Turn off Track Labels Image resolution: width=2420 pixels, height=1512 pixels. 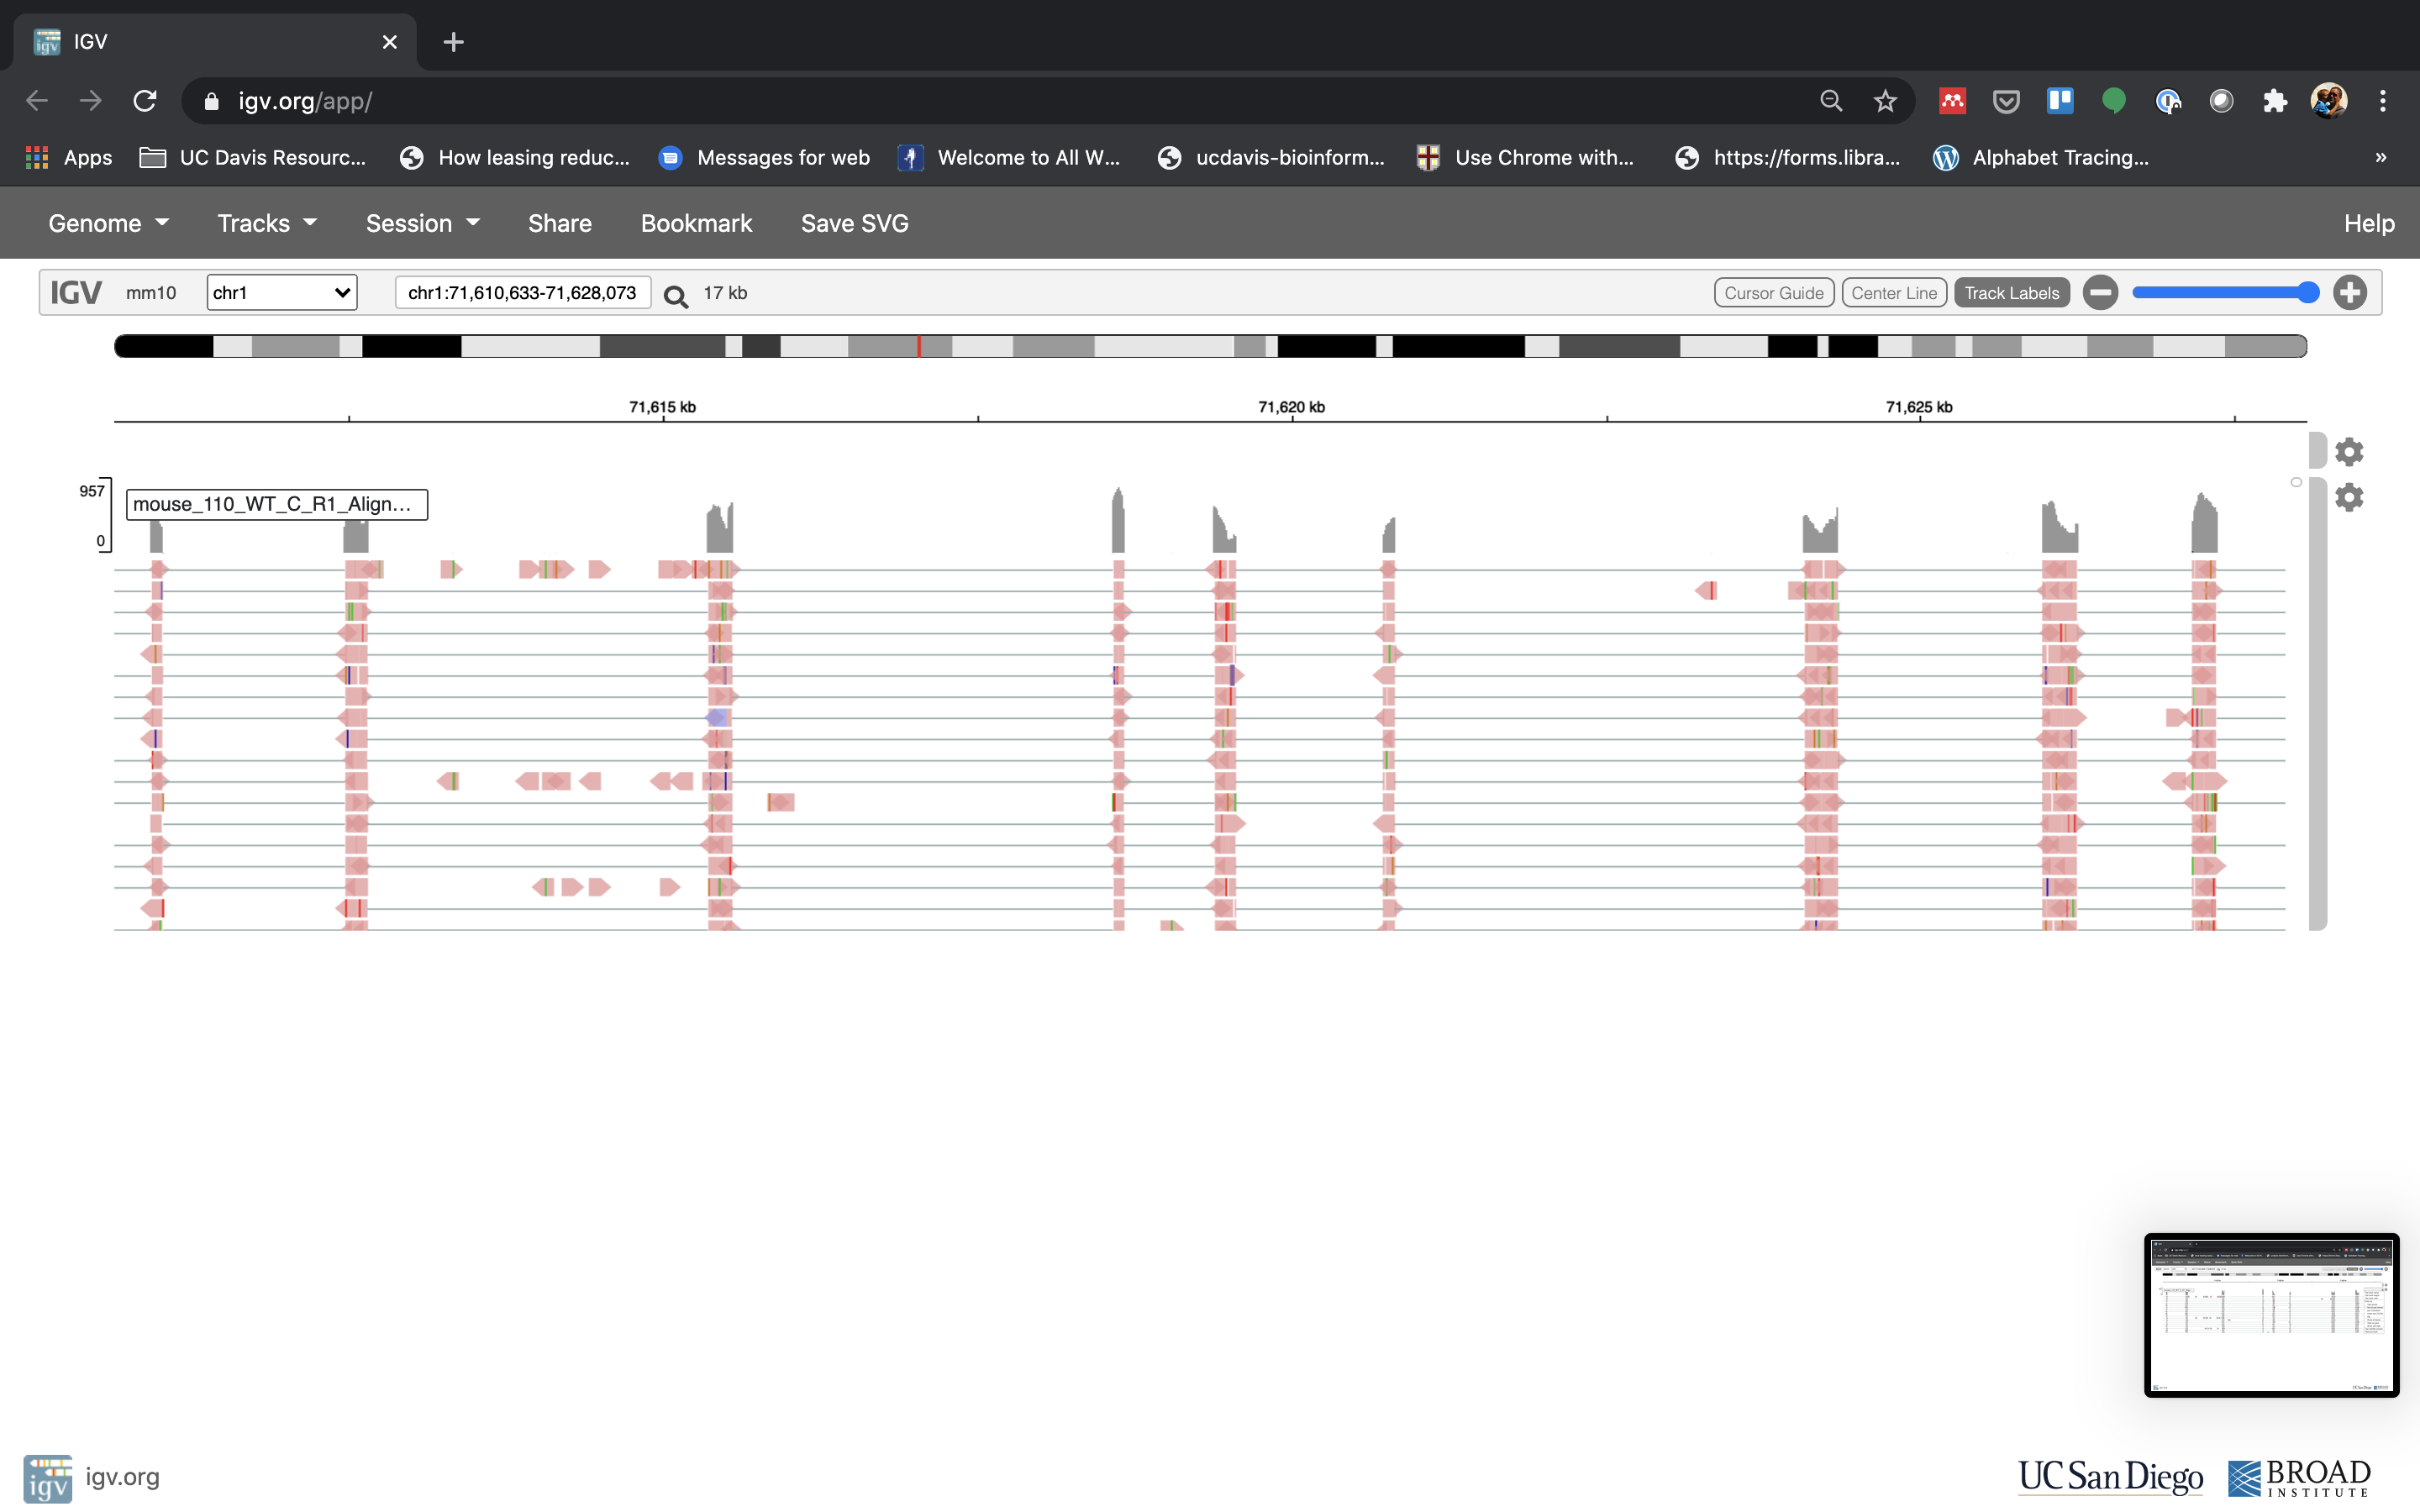pyautogui.click(x=2011, y=293)
